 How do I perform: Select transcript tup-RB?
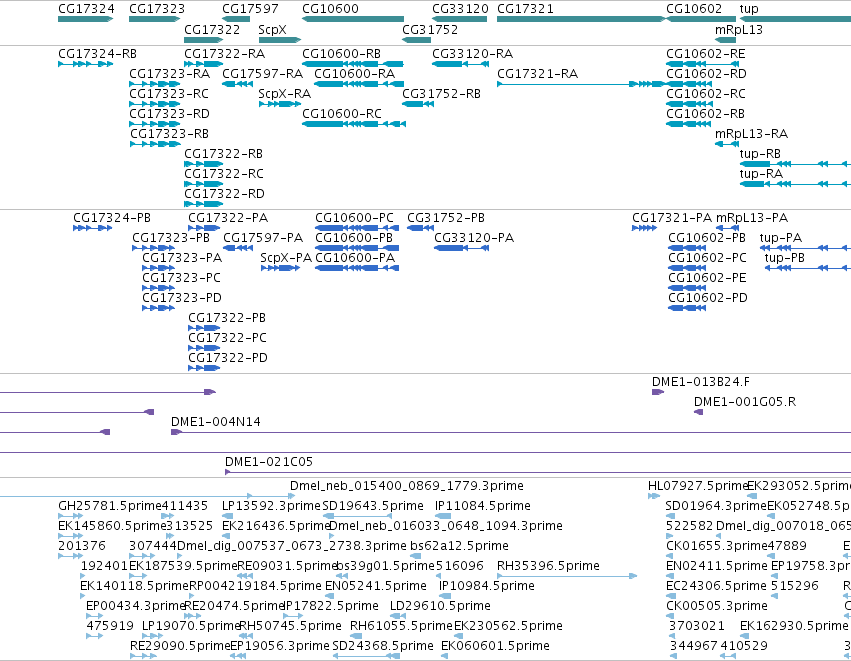point(760,154)
